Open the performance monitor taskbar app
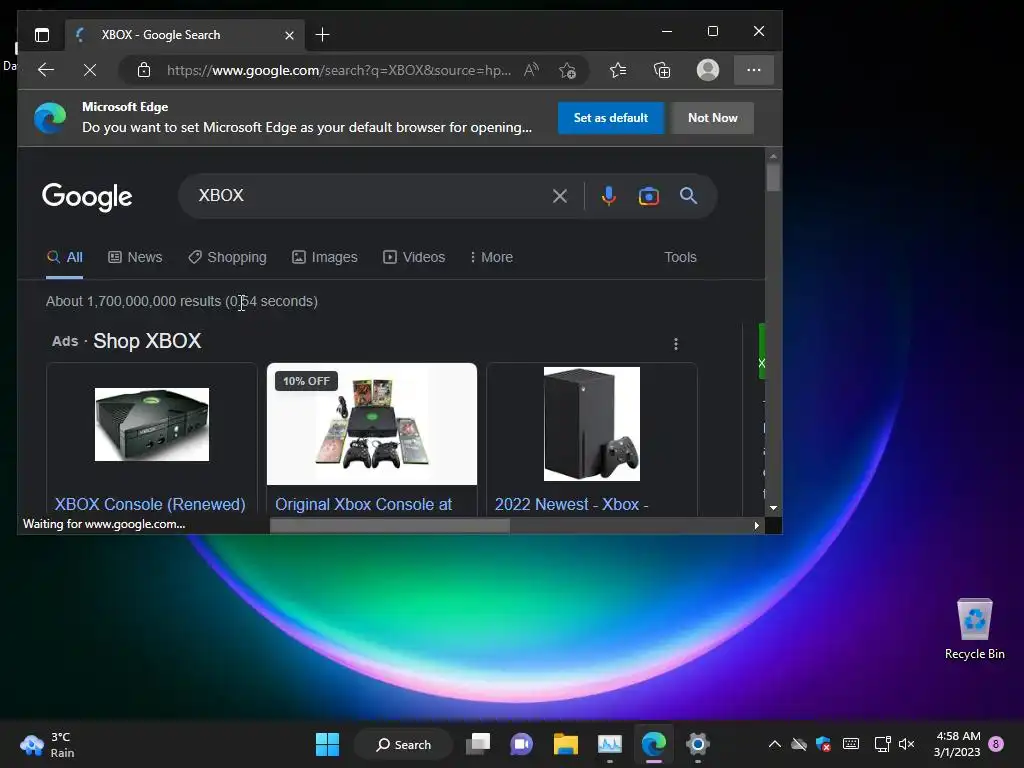The height and width of the screenshot is (768, 1024). (610, 744)
